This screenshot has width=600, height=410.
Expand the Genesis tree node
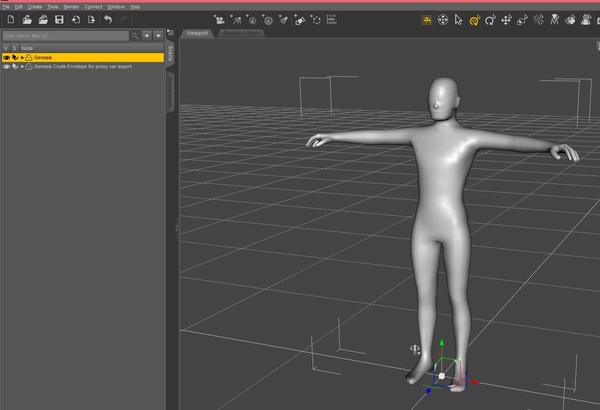point(22,58)
